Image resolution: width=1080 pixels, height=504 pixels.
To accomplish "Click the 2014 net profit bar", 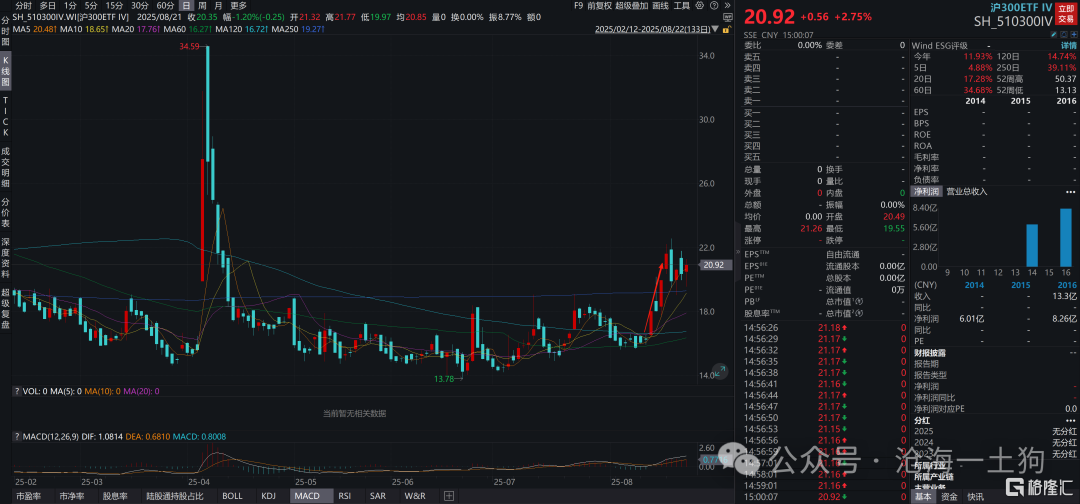I will coord(1032,245).
